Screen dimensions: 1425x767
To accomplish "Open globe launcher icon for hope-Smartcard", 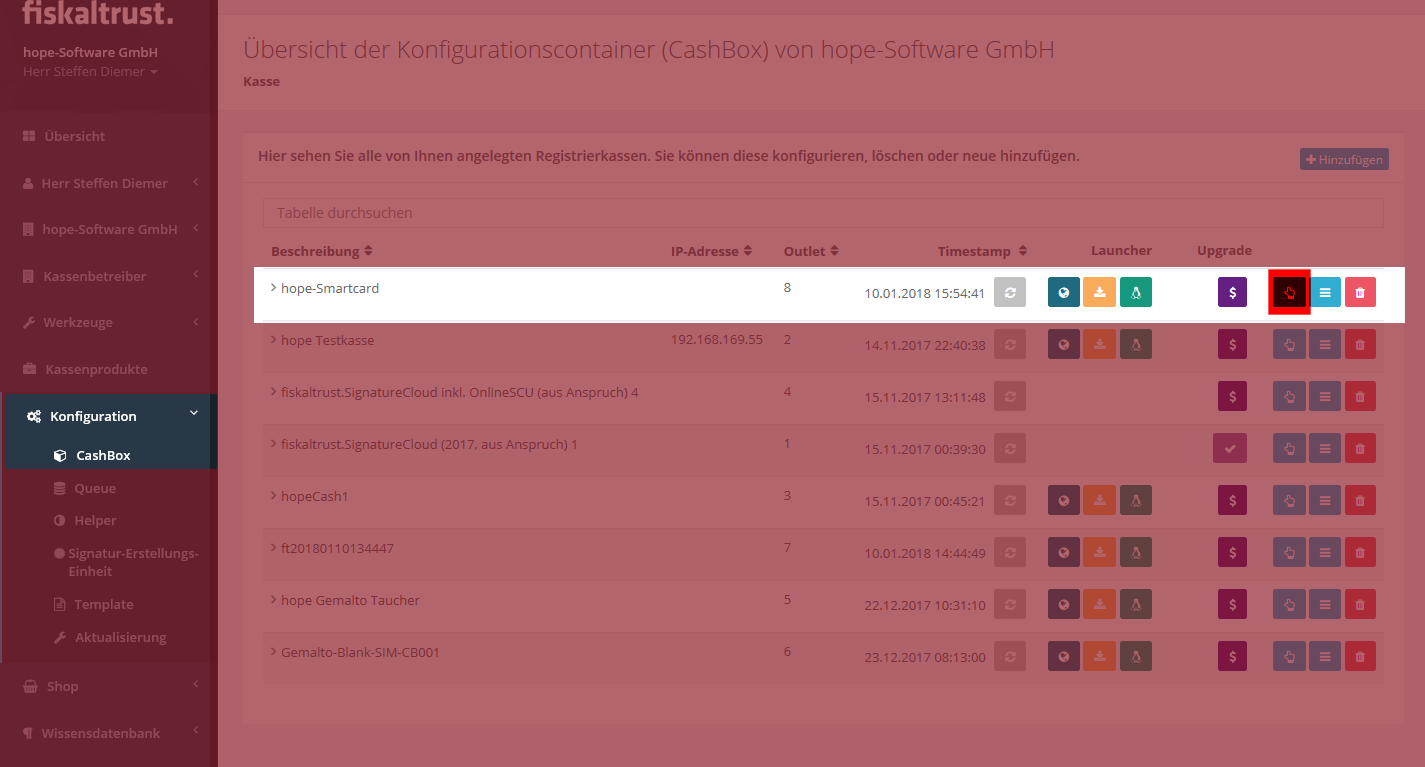I will coord(1064,292).
